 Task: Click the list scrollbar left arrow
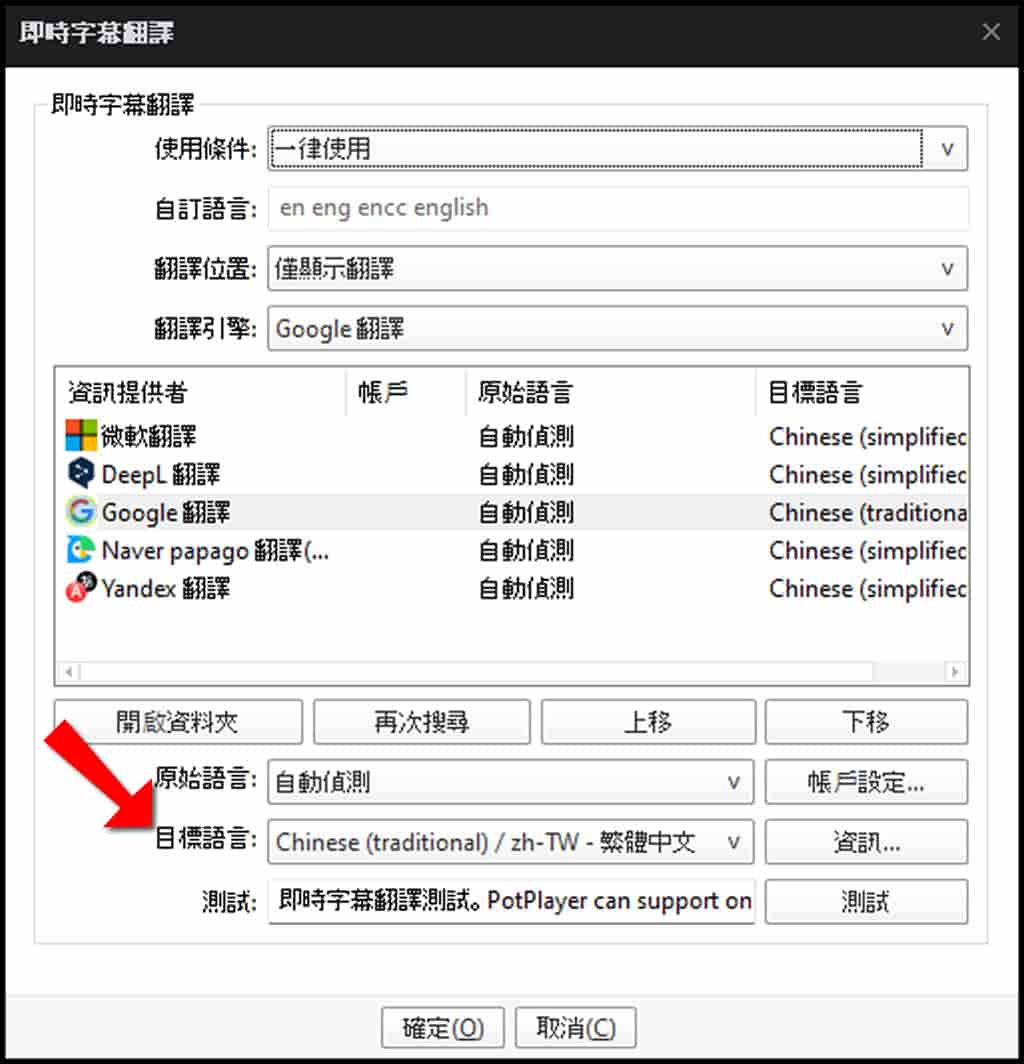point(68,672)
